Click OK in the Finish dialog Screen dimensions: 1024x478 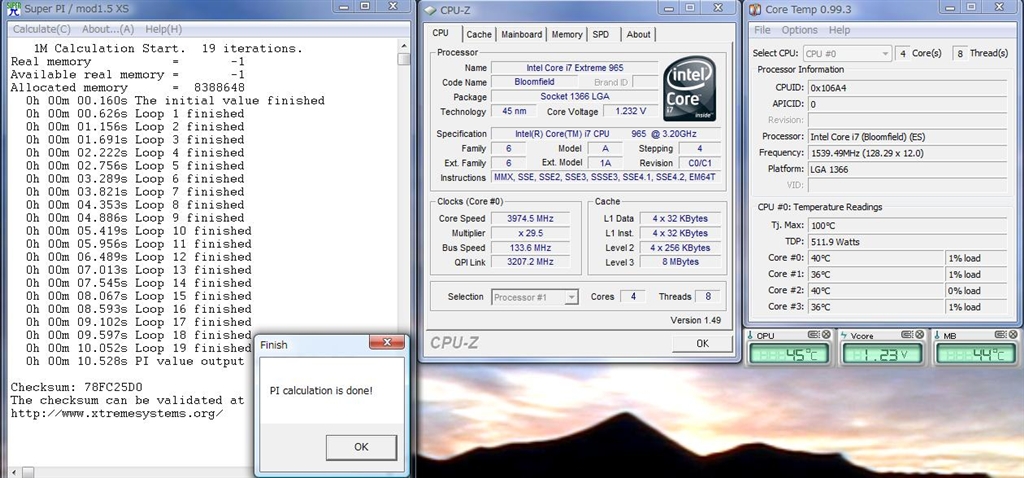click(x=361, y=447)
